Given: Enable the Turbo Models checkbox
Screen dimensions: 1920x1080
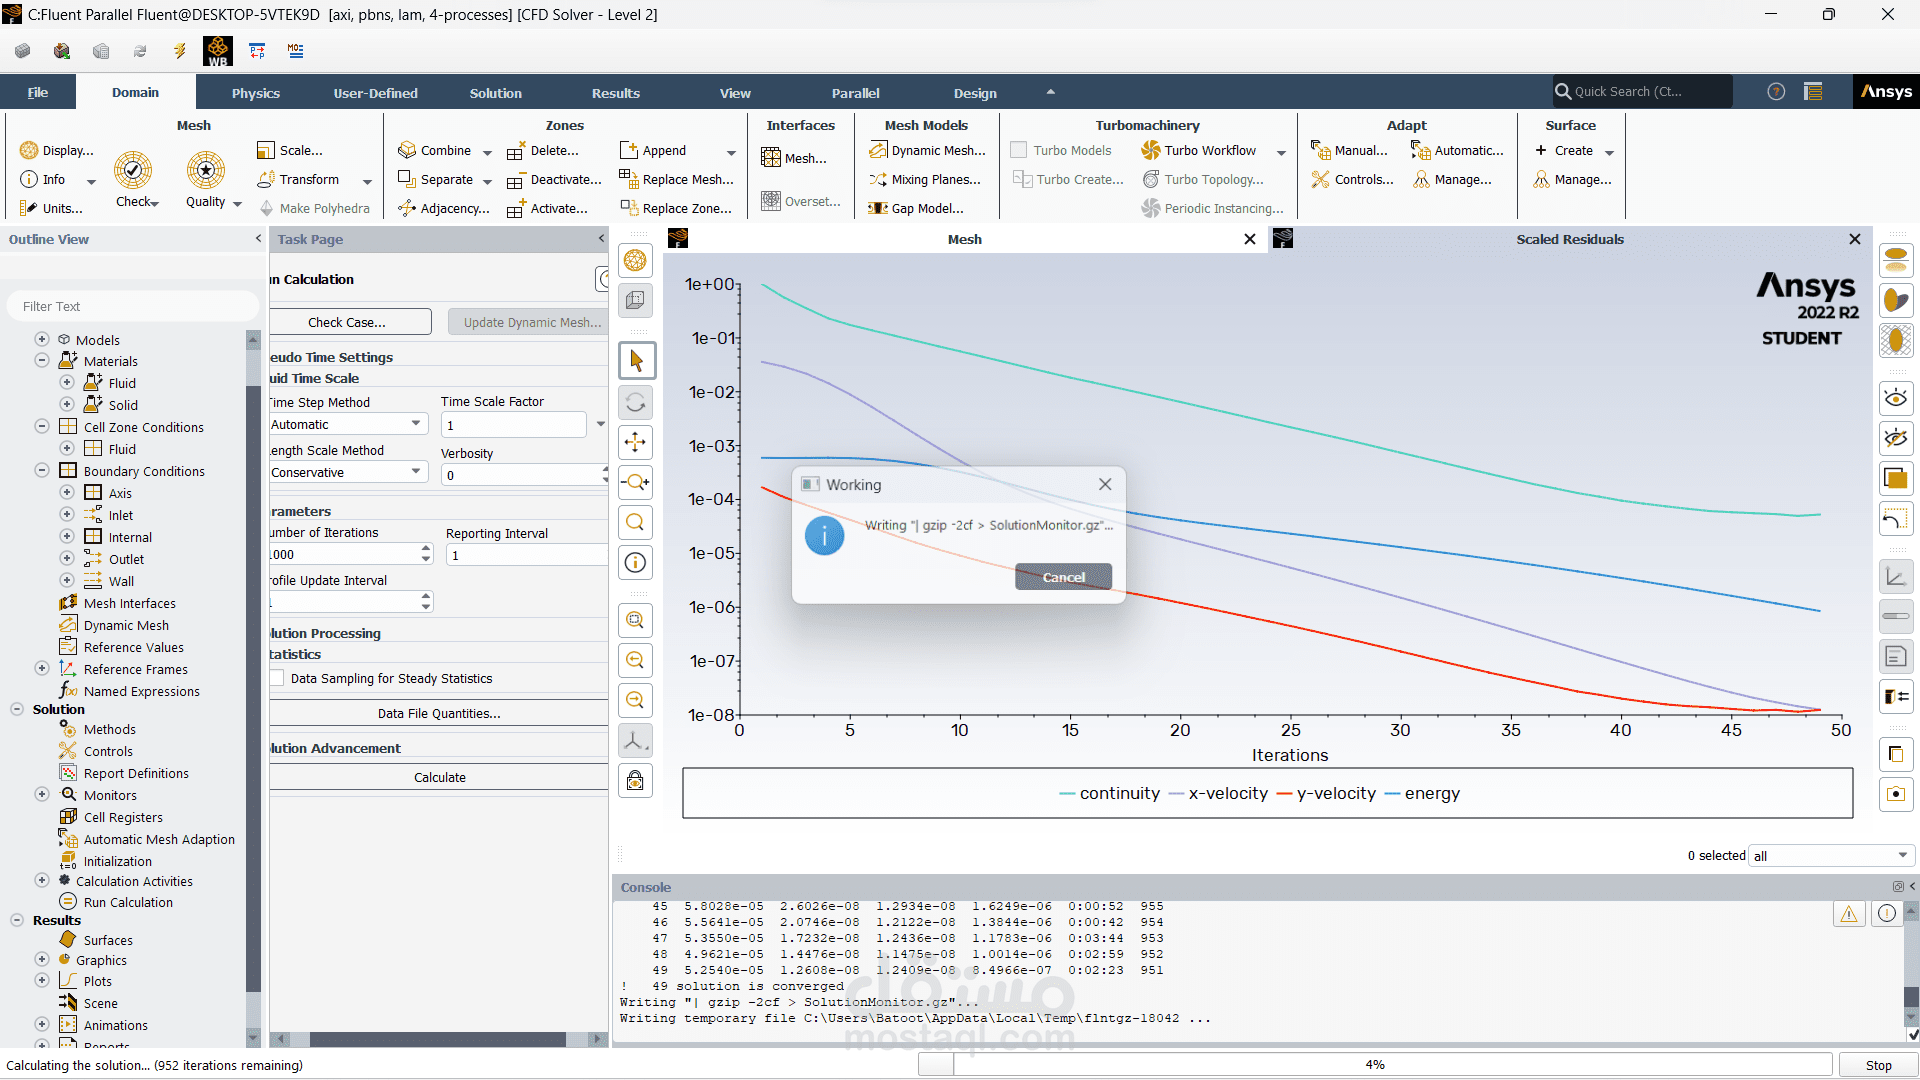Looking at the screenshot, I should click(1018, 149).
